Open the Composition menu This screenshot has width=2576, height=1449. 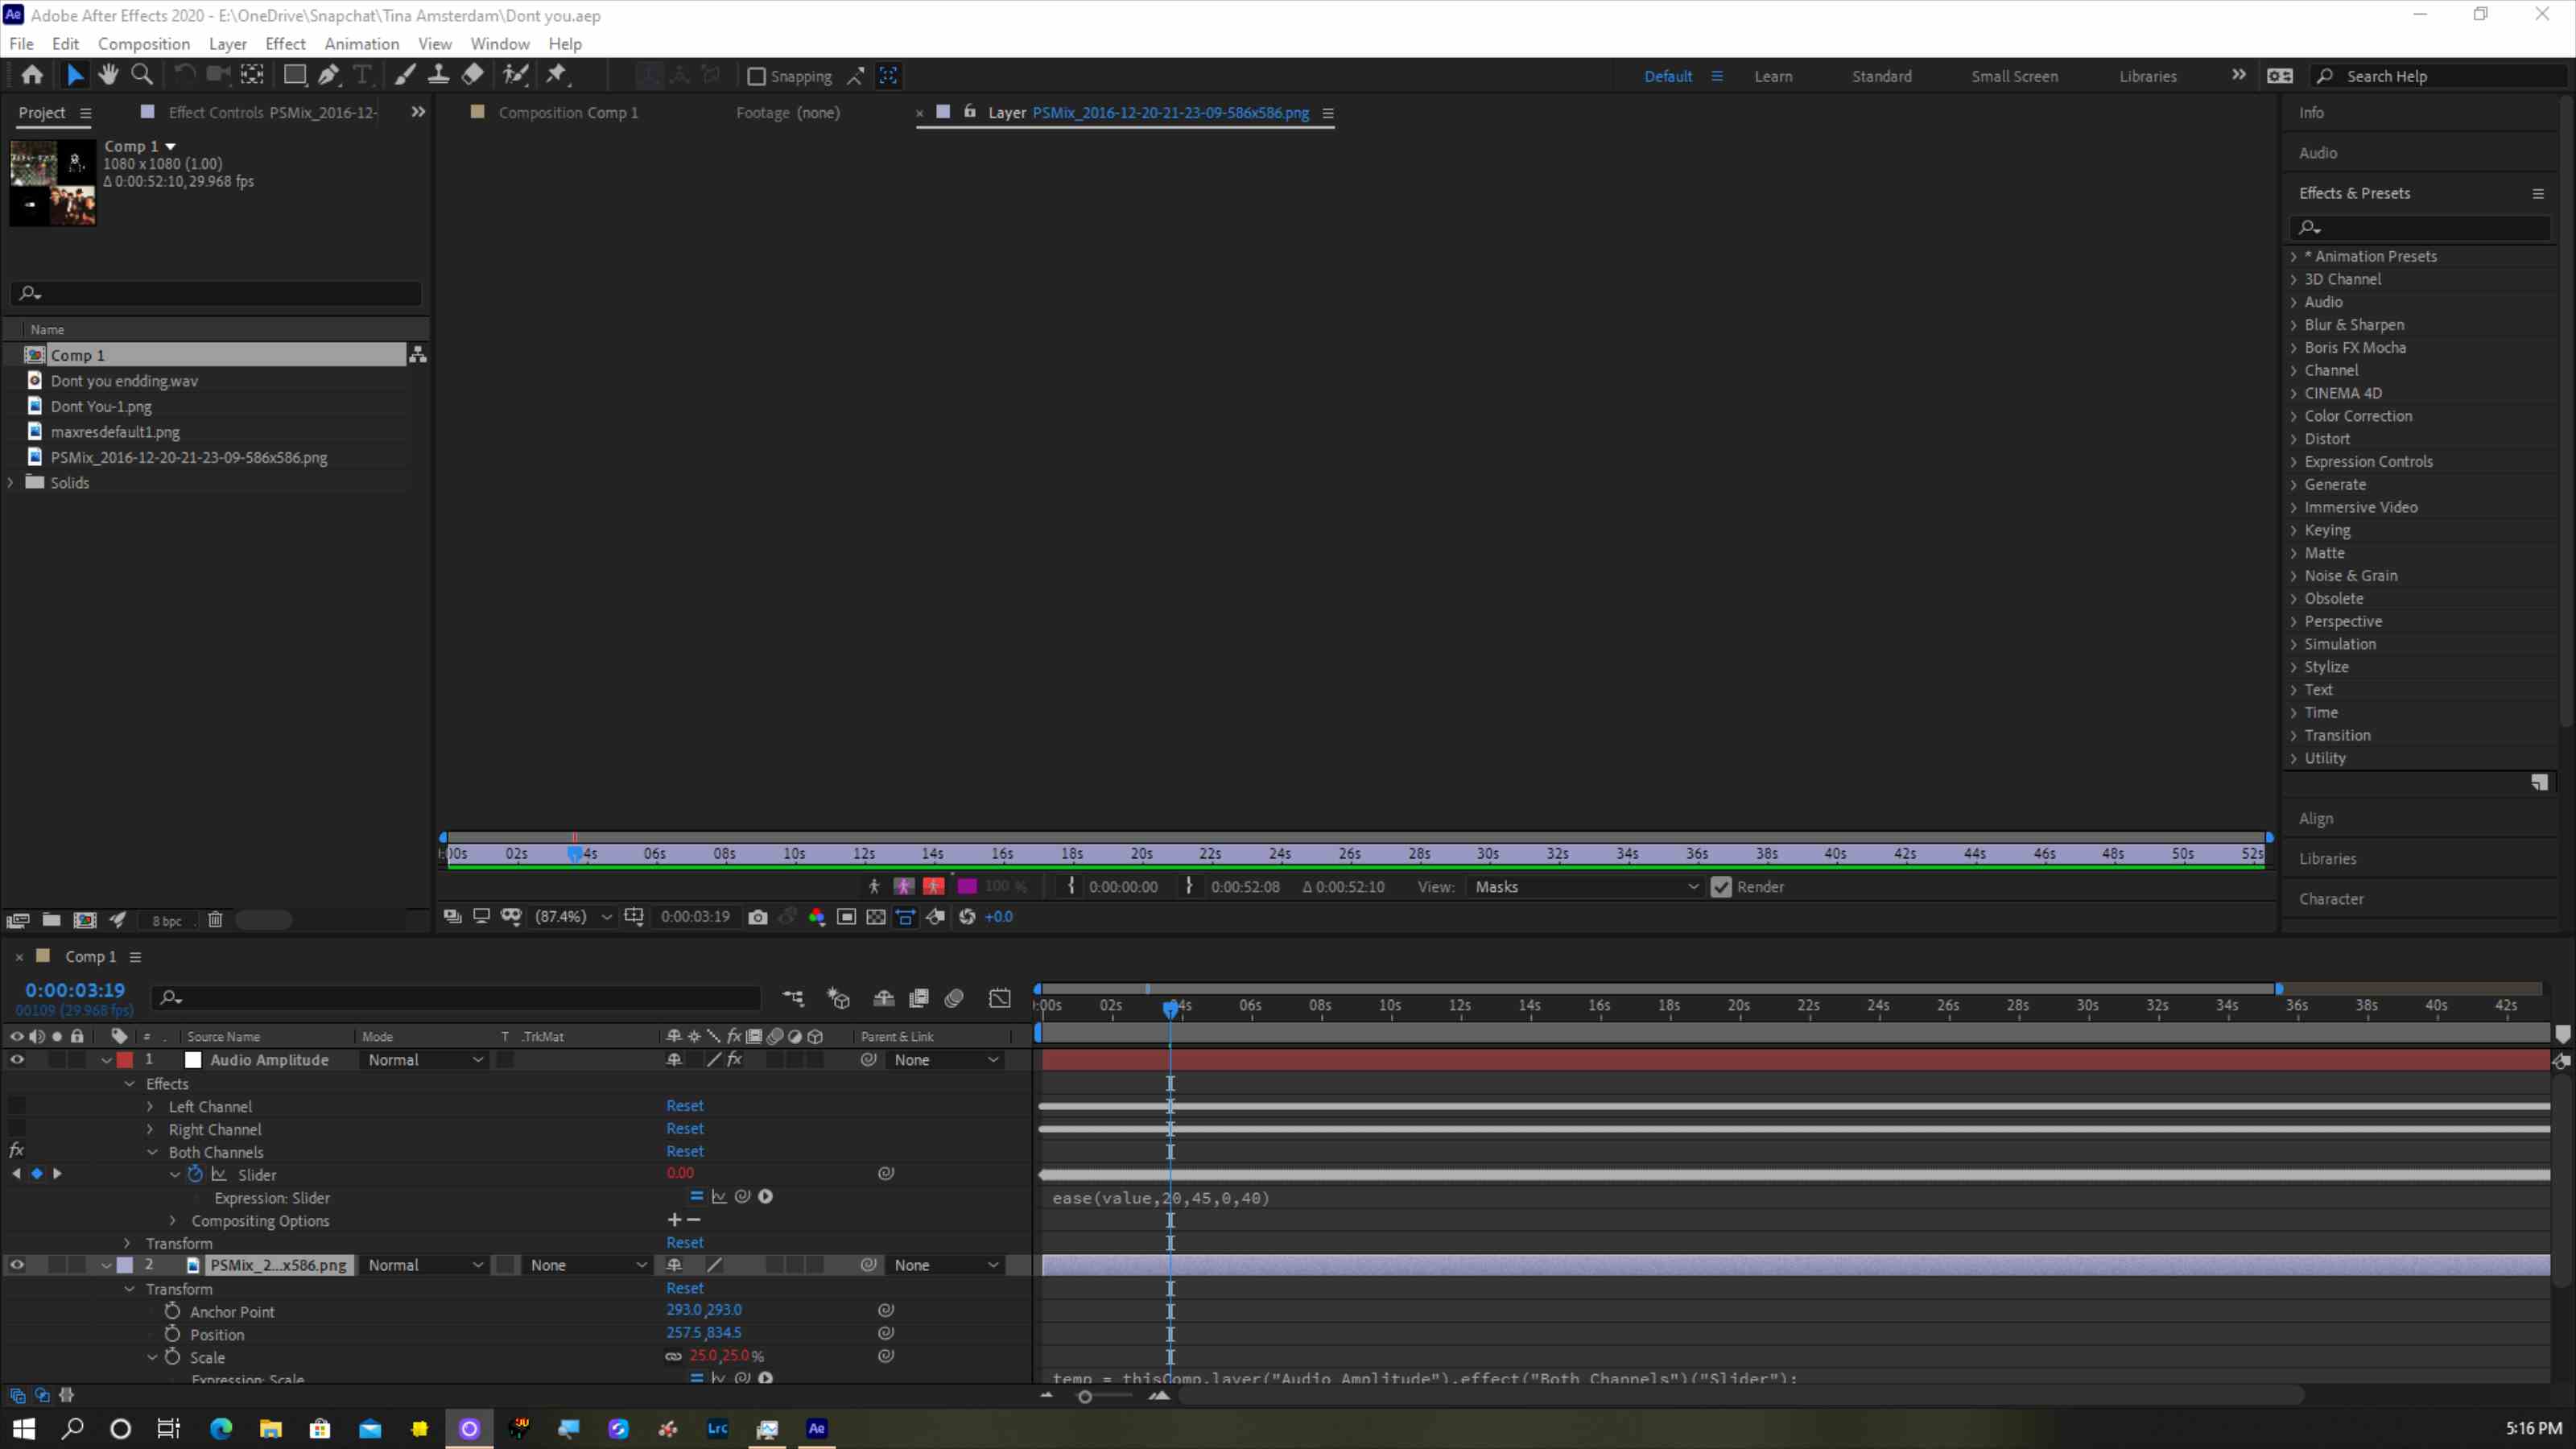(143, 43)
